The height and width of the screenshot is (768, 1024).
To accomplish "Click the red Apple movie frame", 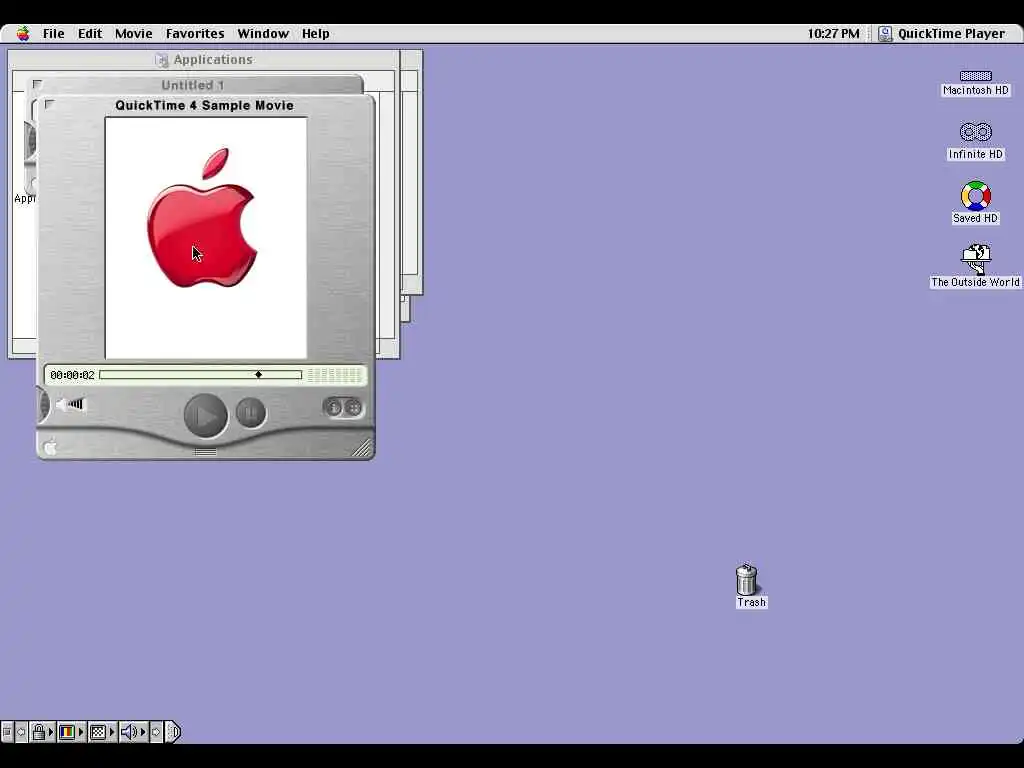I will coord(206,238).
